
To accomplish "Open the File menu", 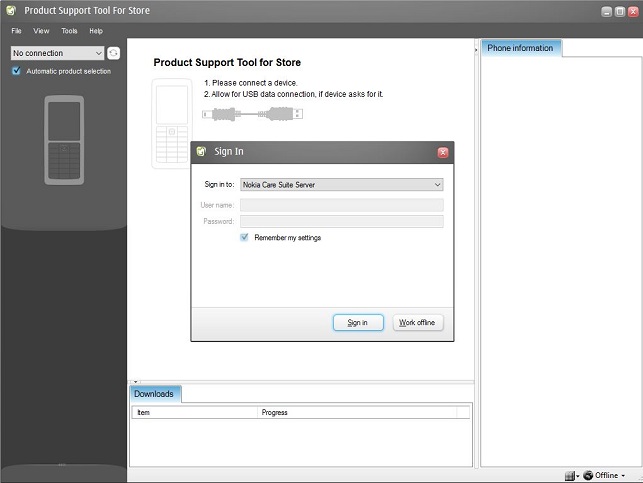I will point(16,31).
